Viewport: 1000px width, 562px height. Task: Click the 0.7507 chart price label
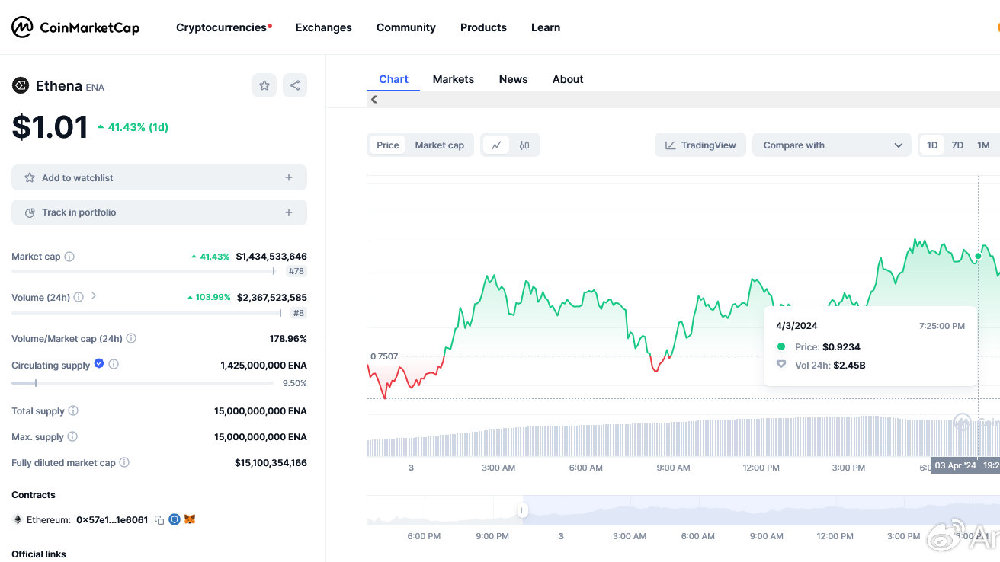(384, 356)
